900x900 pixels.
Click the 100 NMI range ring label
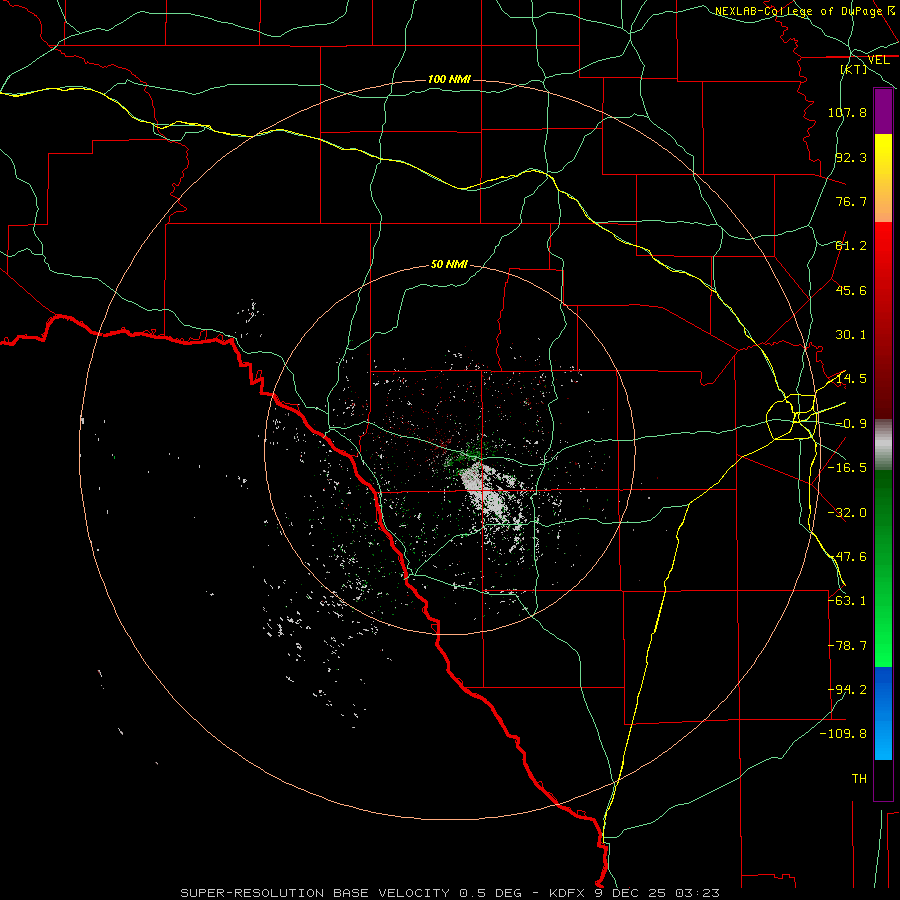click(x=449, y=79)
